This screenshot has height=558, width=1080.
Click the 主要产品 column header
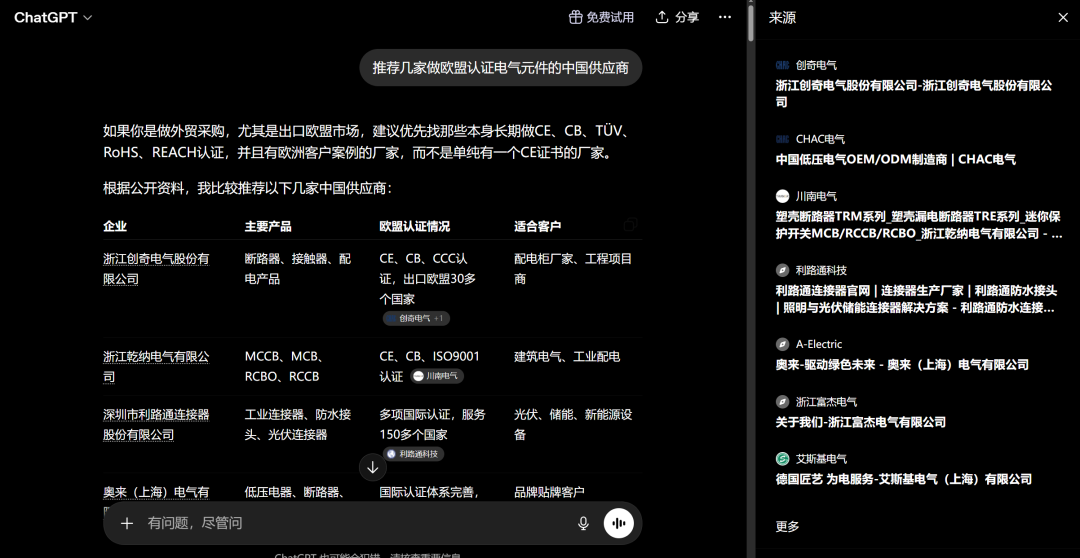tap(268, 226)
